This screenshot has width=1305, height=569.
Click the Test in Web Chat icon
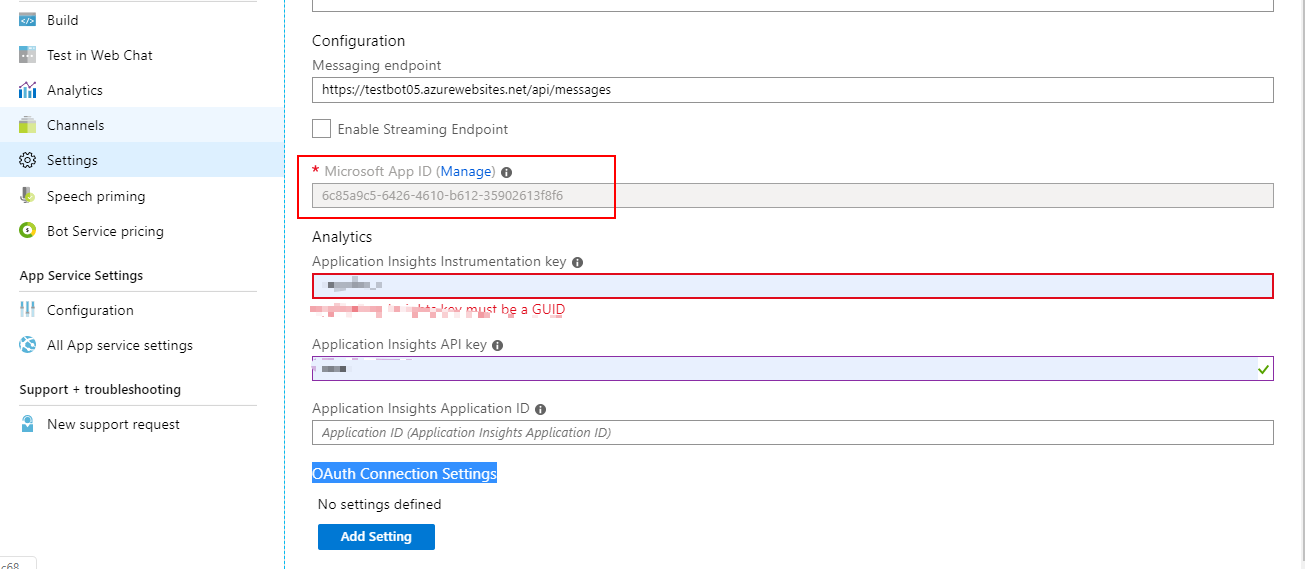(x=28, y=55)
